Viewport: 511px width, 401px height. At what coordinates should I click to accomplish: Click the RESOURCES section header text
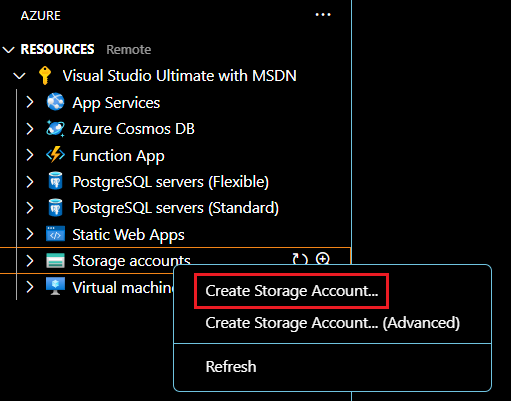click(57, 49)
